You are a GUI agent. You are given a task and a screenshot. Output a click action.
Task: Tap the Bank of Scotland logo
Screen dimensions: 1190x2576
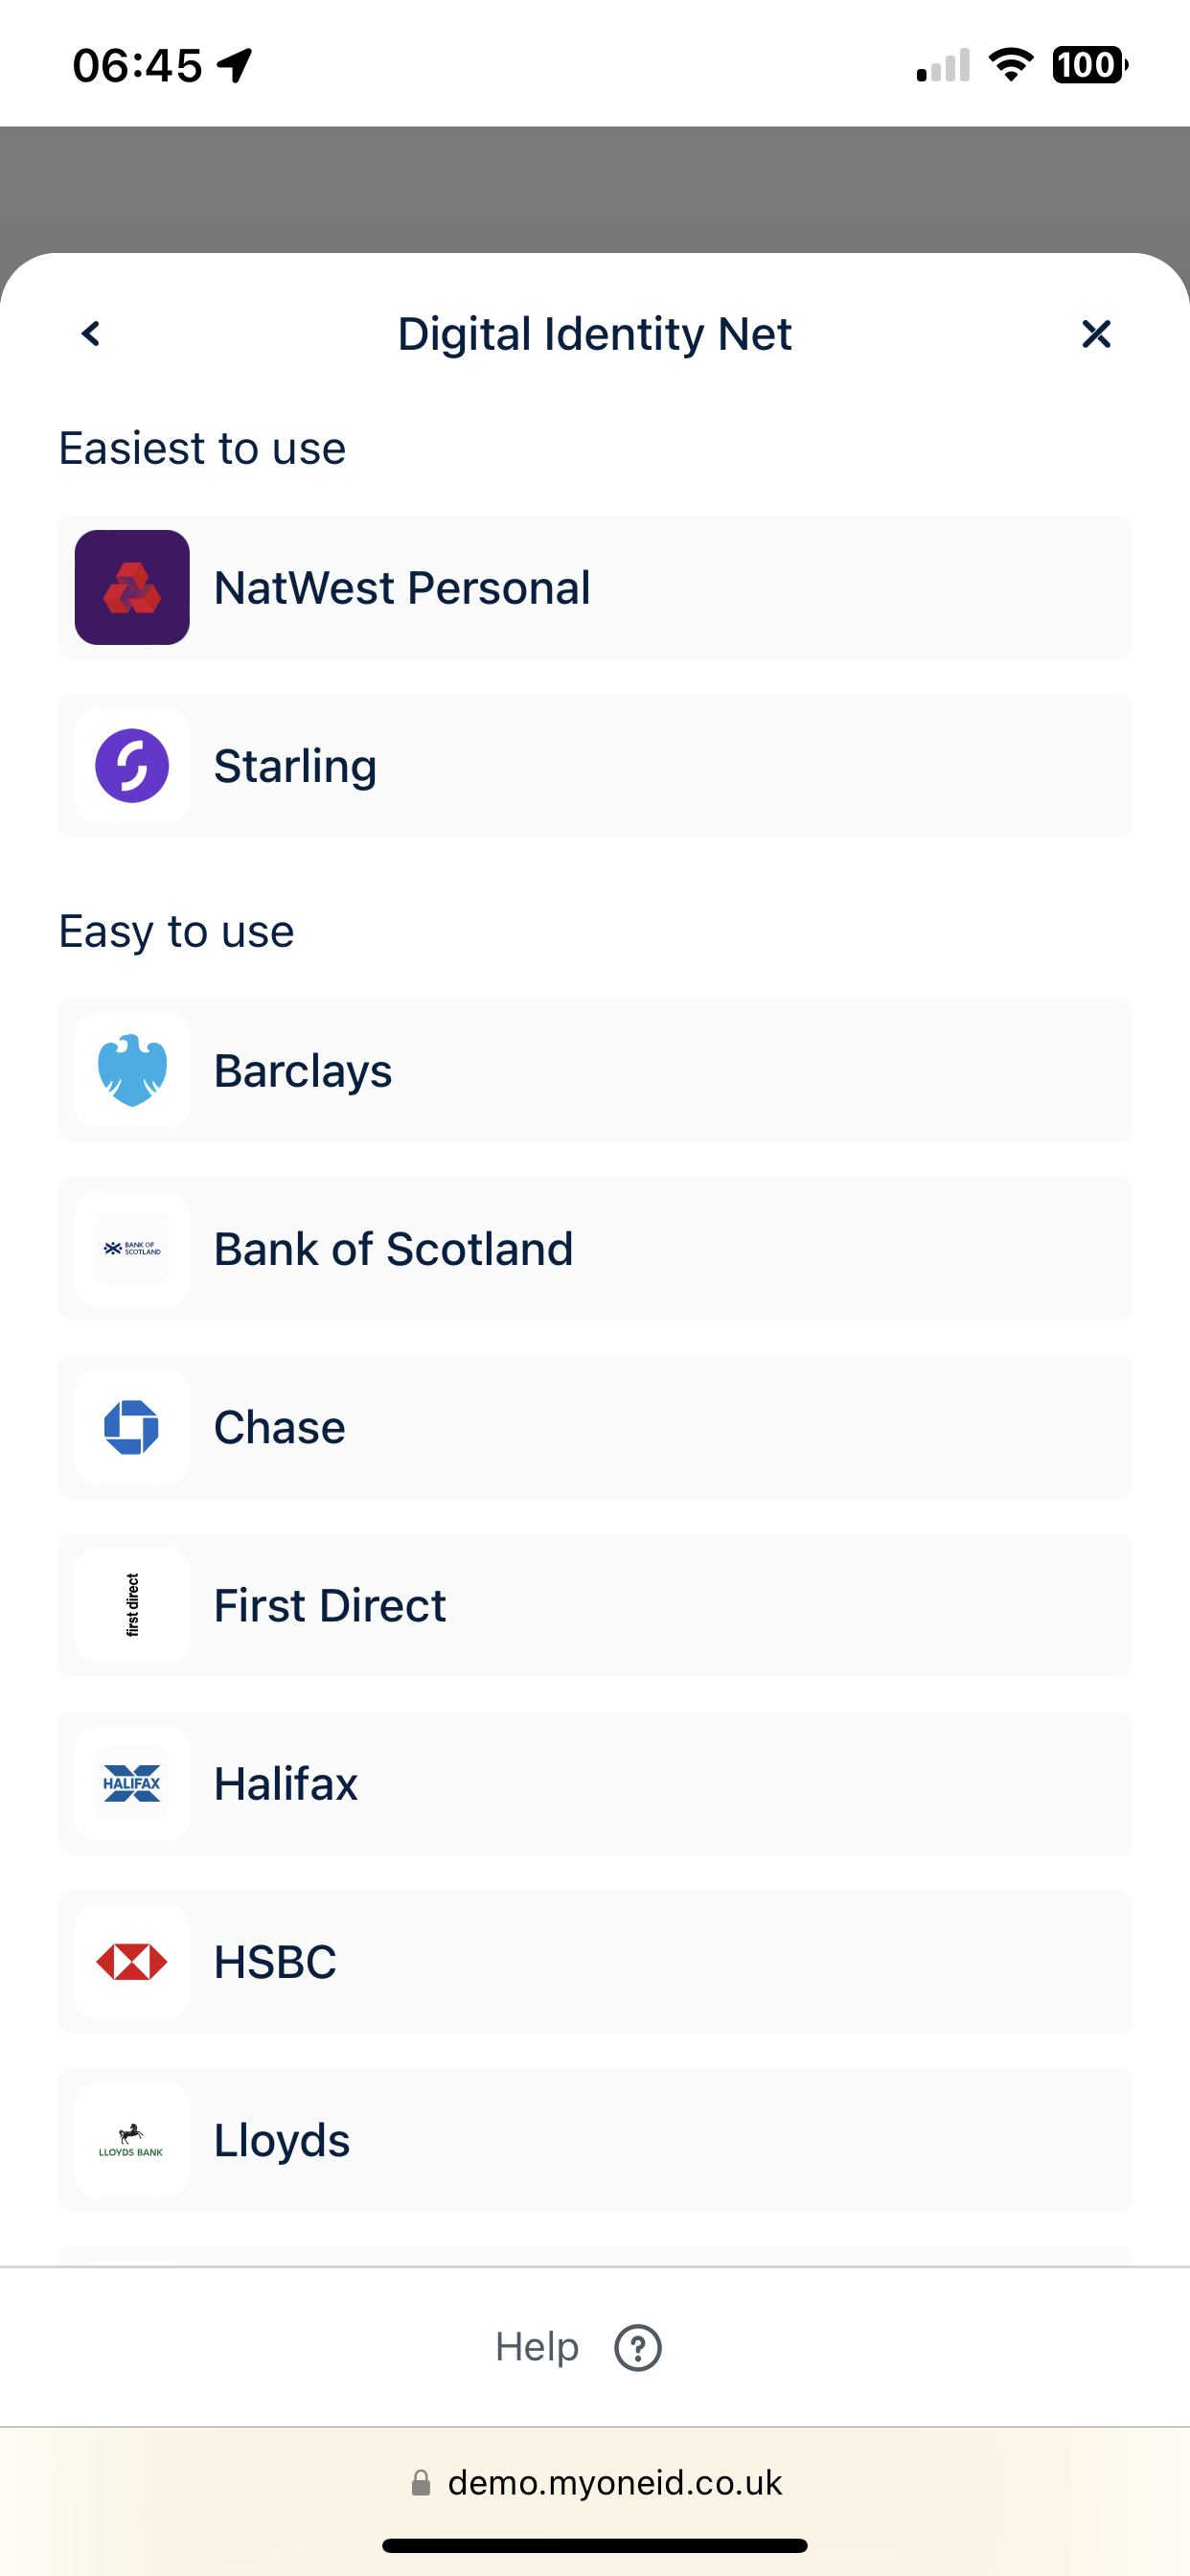[x=132, y=1249]
